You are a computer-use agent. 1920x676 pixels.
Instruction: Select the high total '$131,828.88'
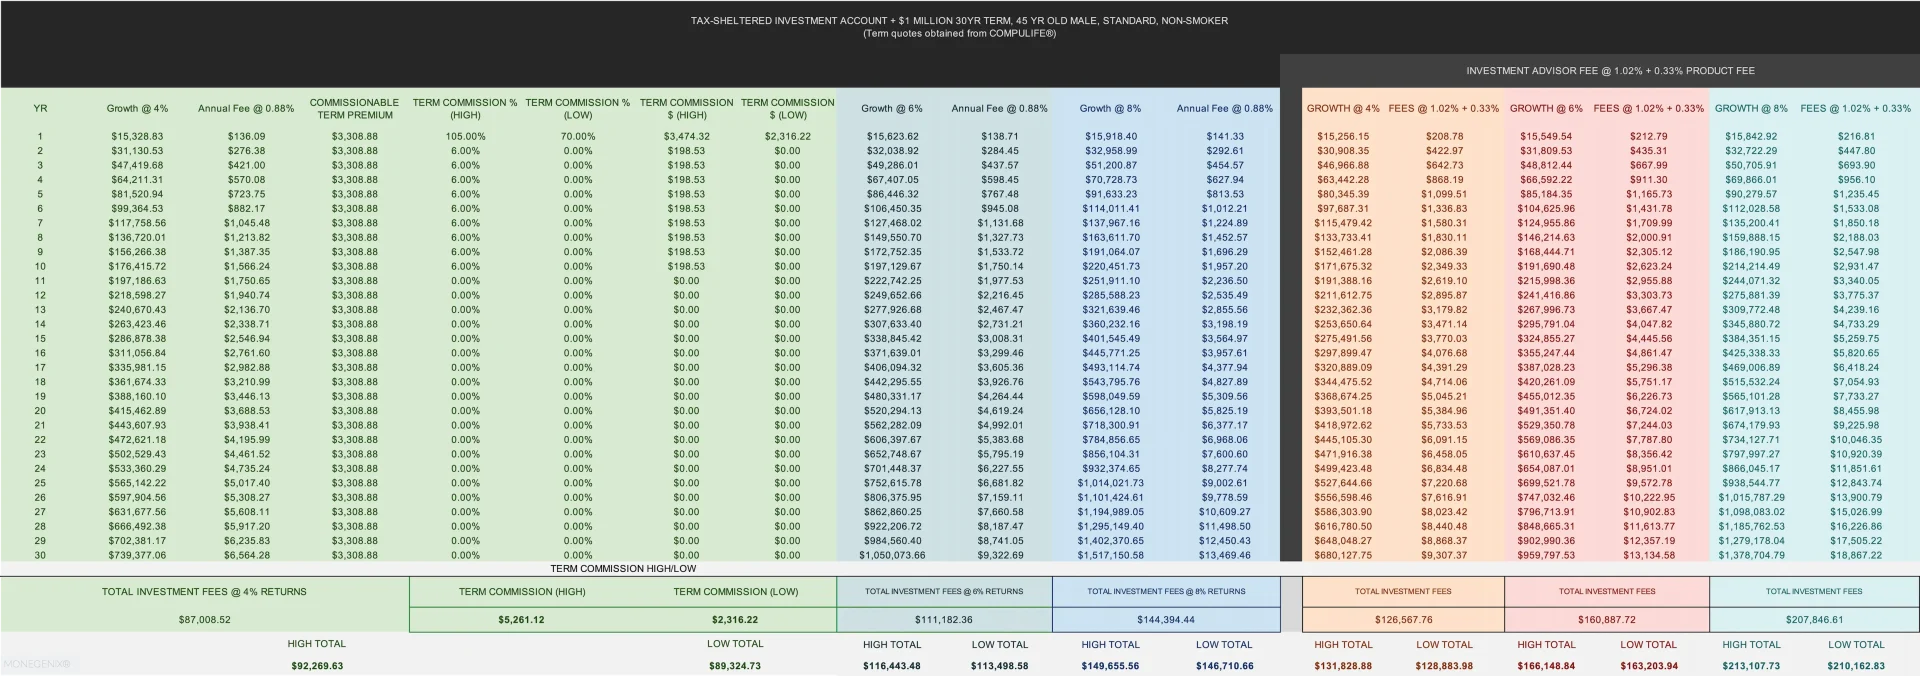(x=1343, y=666)
